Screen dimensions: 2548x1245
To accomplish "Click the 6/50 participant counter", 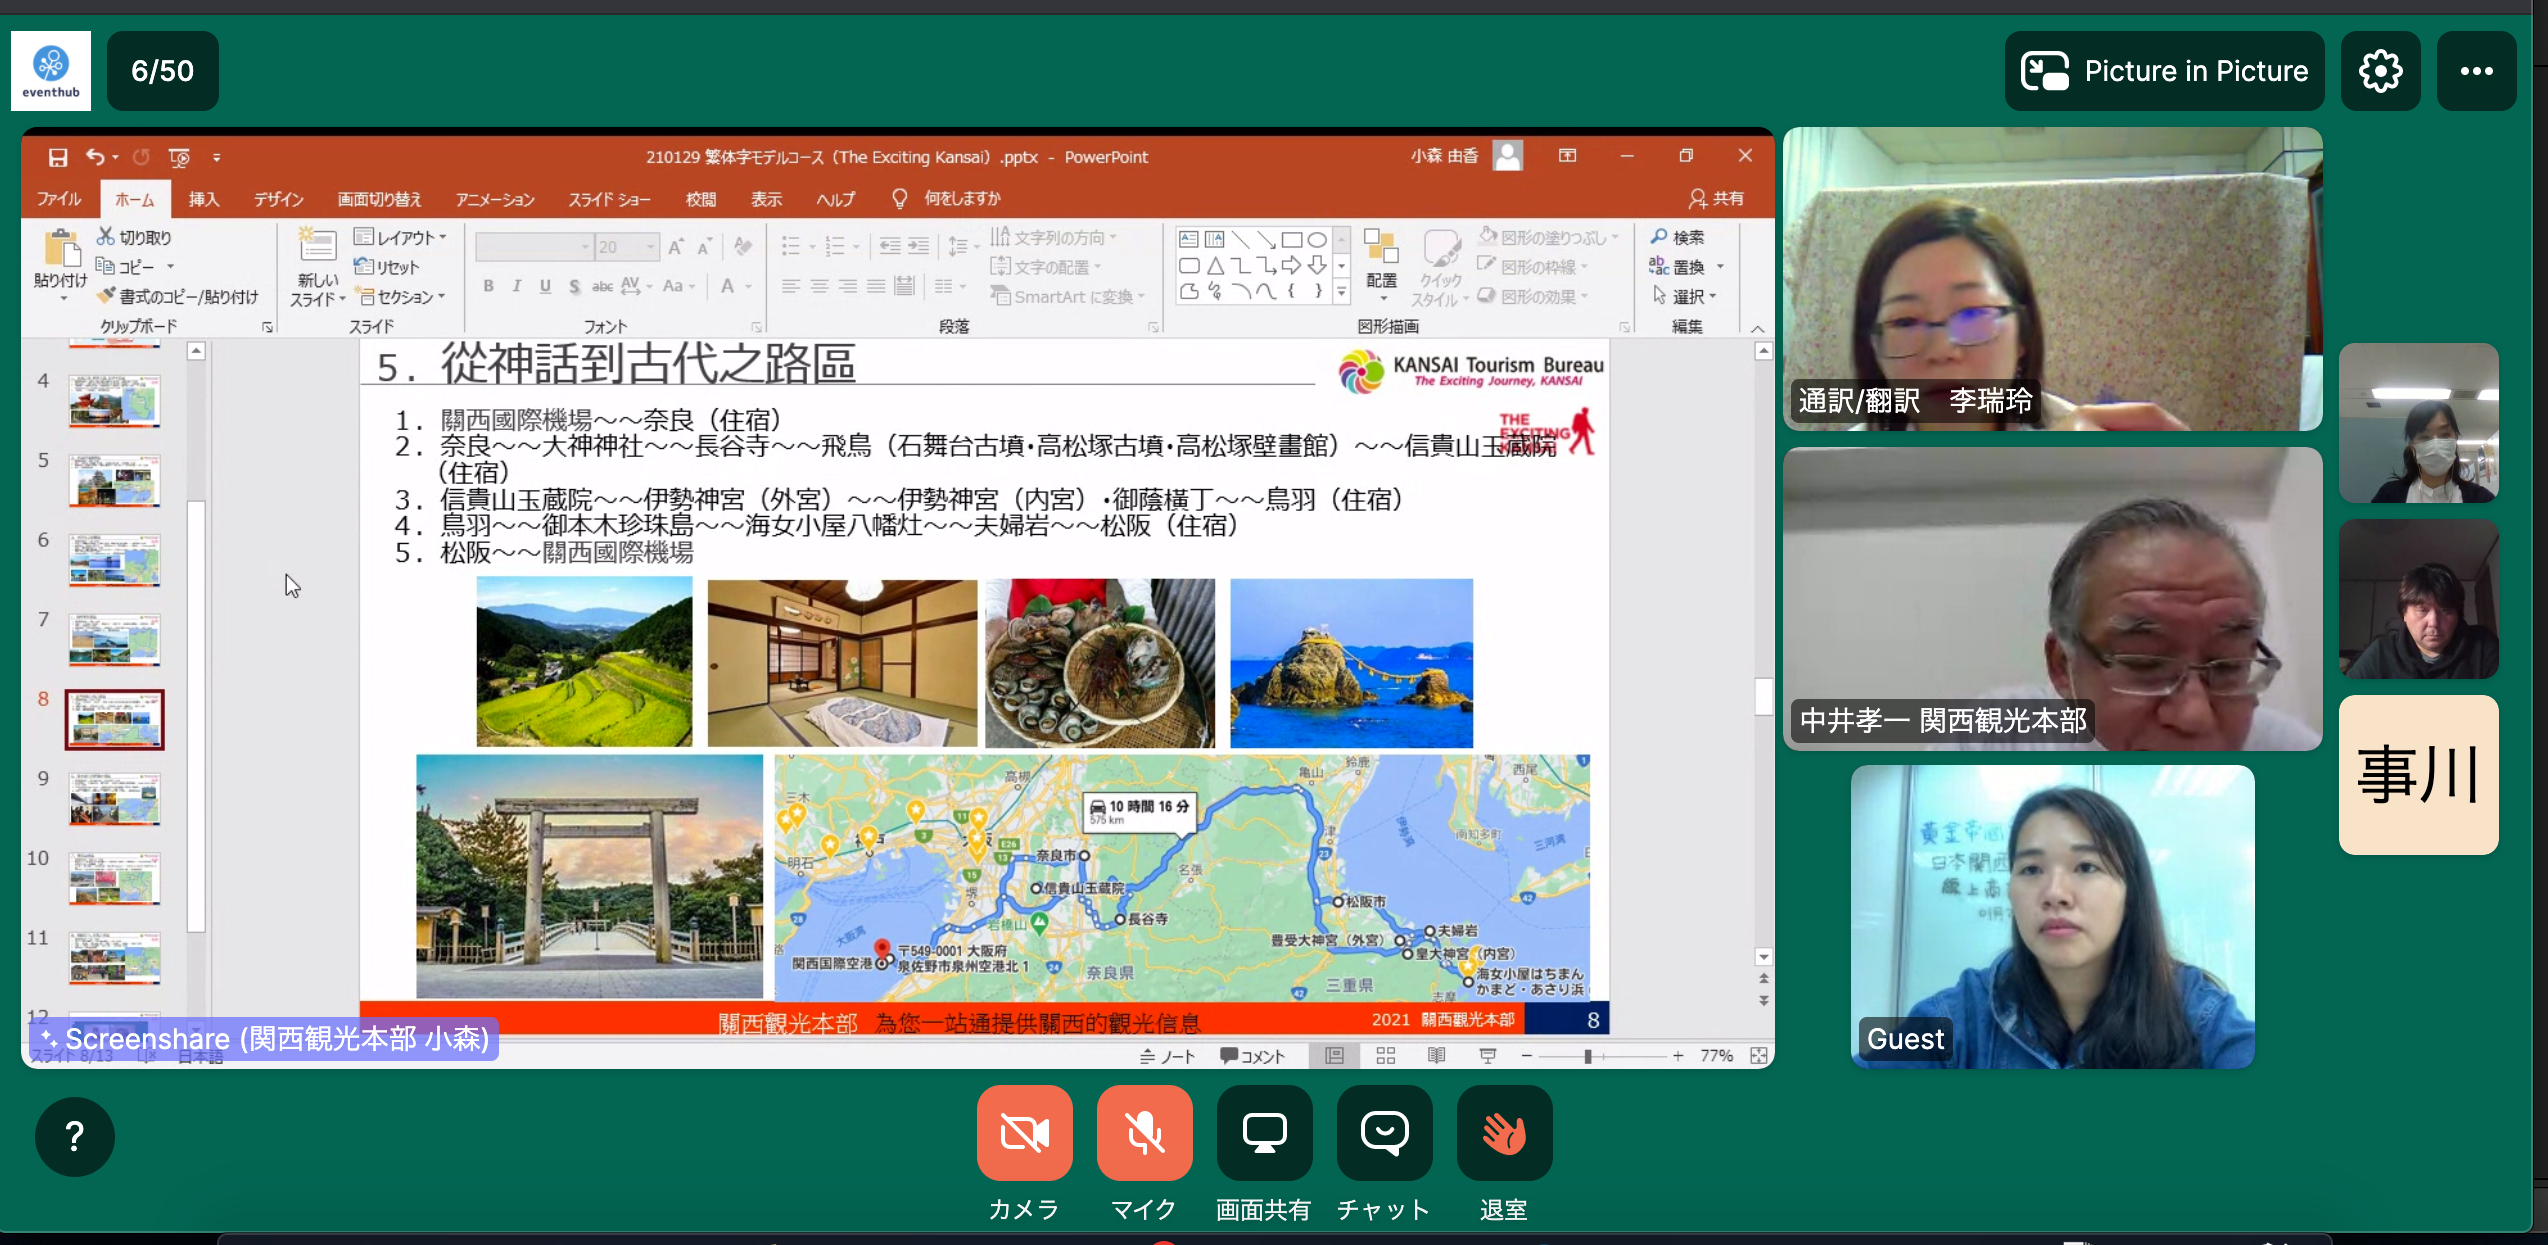I will [163, 71].
